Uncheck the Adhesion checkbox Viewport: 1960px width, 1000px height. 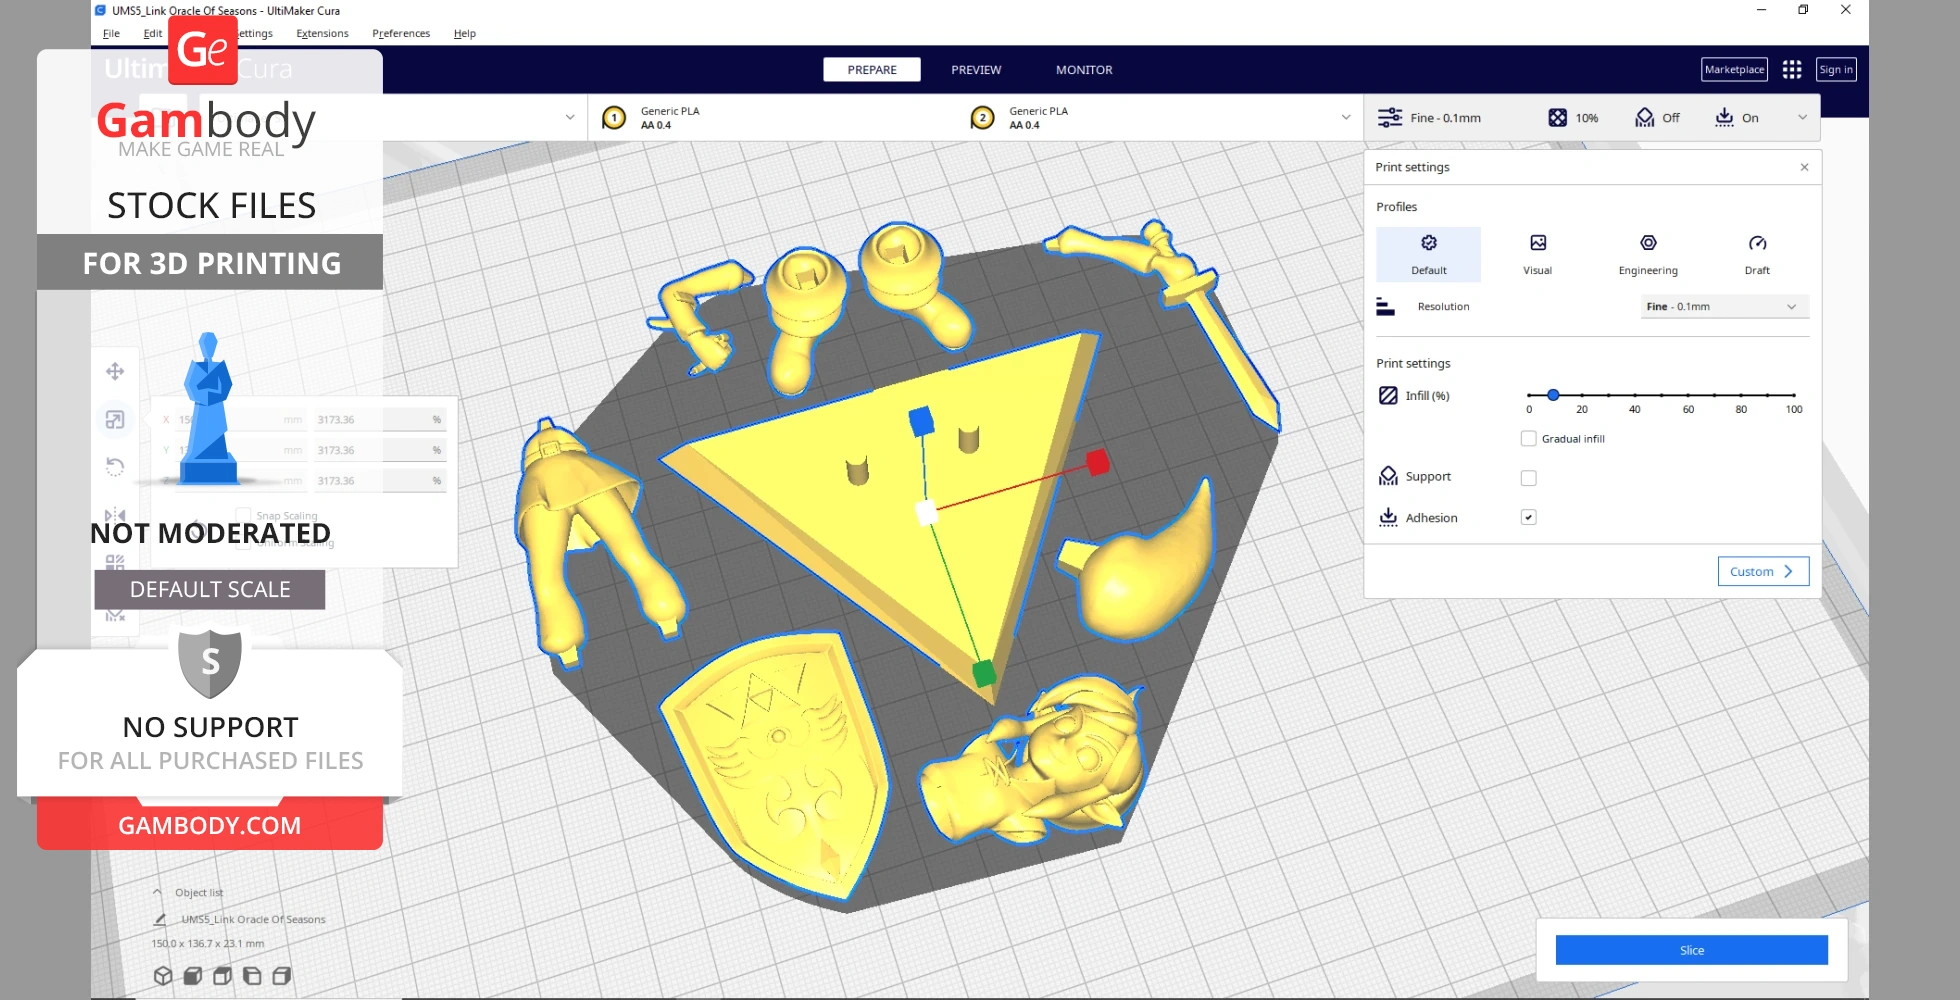[x=1528, y=518]
